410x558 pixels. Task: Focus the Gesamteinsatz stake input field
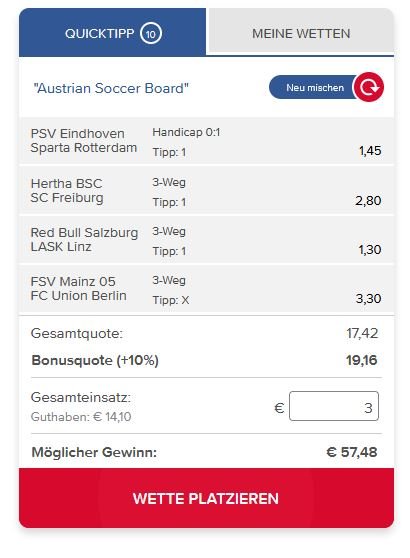coord(334,406)
